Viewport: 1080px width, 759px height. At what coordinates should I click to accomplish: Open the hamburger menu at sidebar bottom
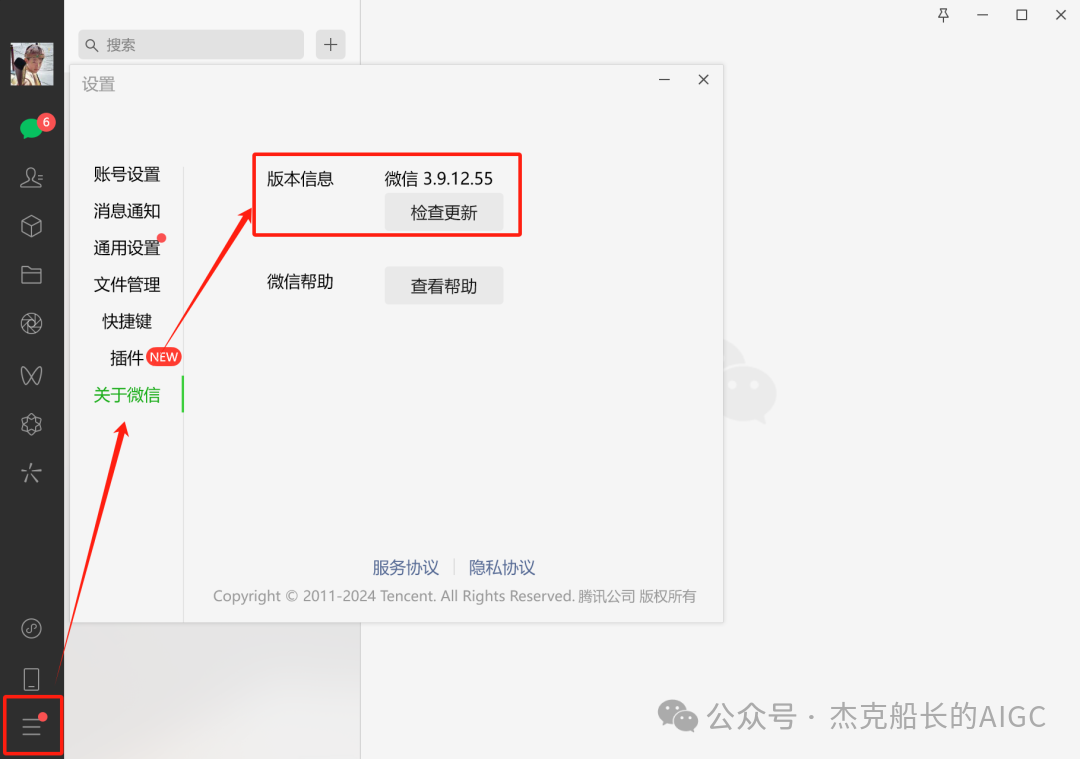click(32, 726)
